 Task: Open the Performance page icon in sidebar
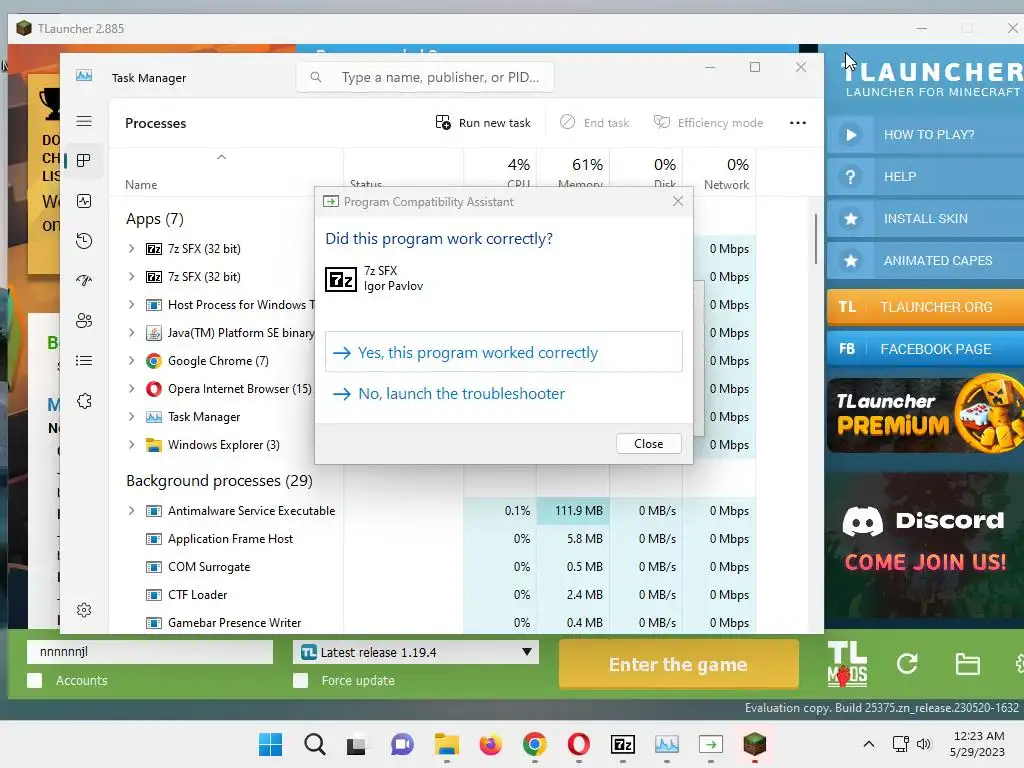84,201
